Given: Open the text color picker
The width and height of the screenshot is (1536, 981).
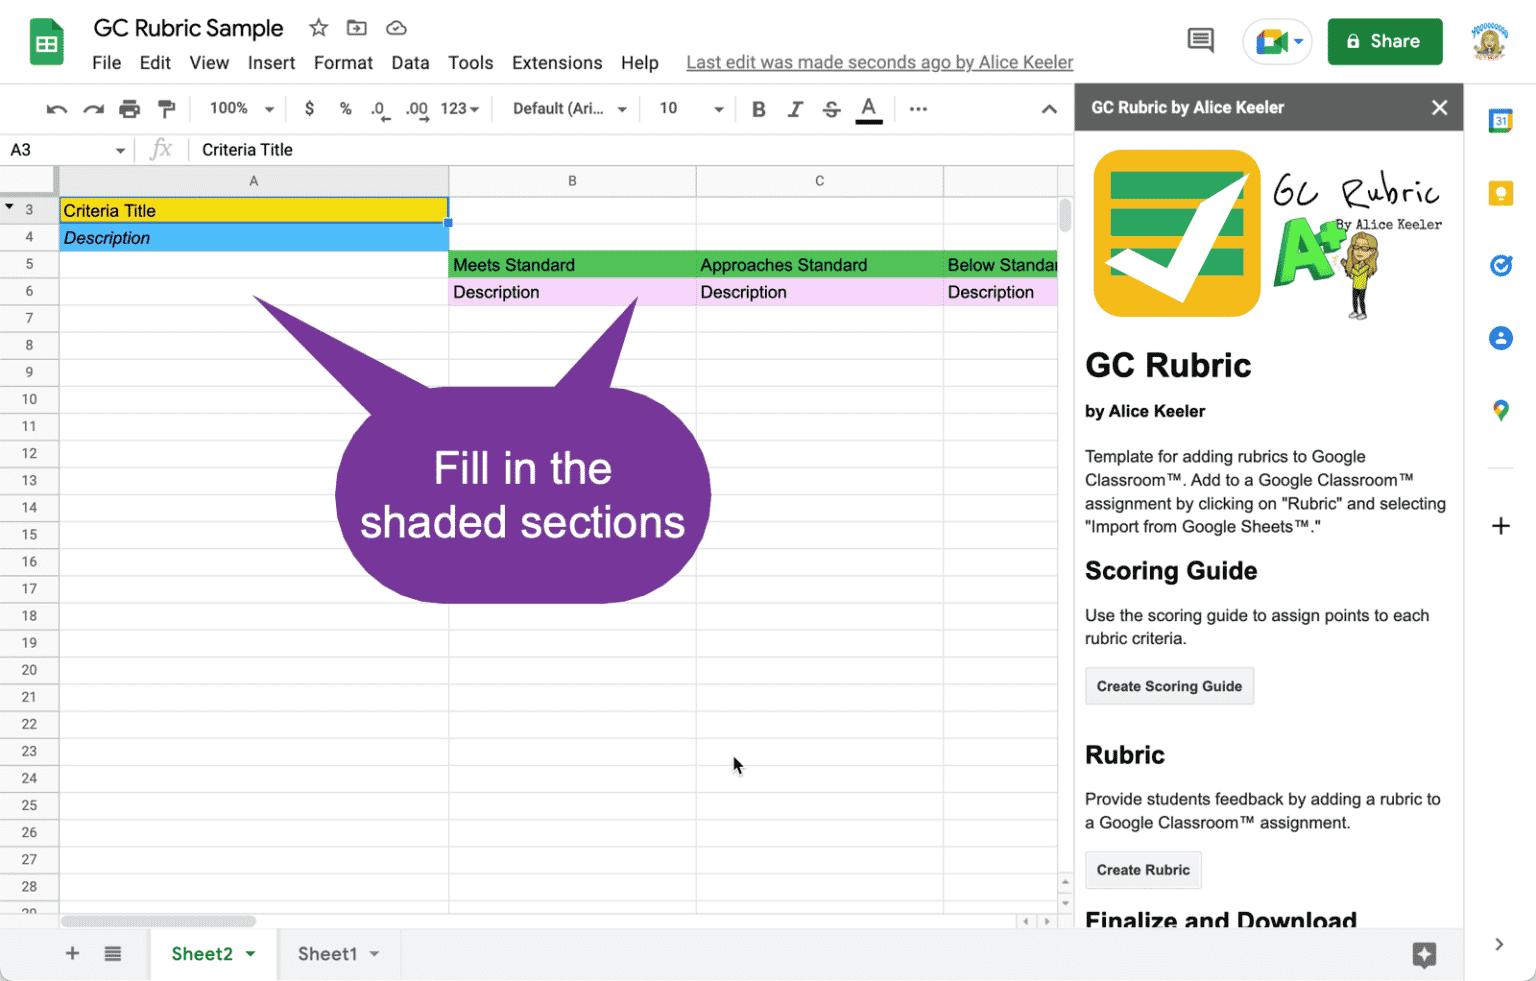Looking at the screenshot, I should [x=869, y=109].
